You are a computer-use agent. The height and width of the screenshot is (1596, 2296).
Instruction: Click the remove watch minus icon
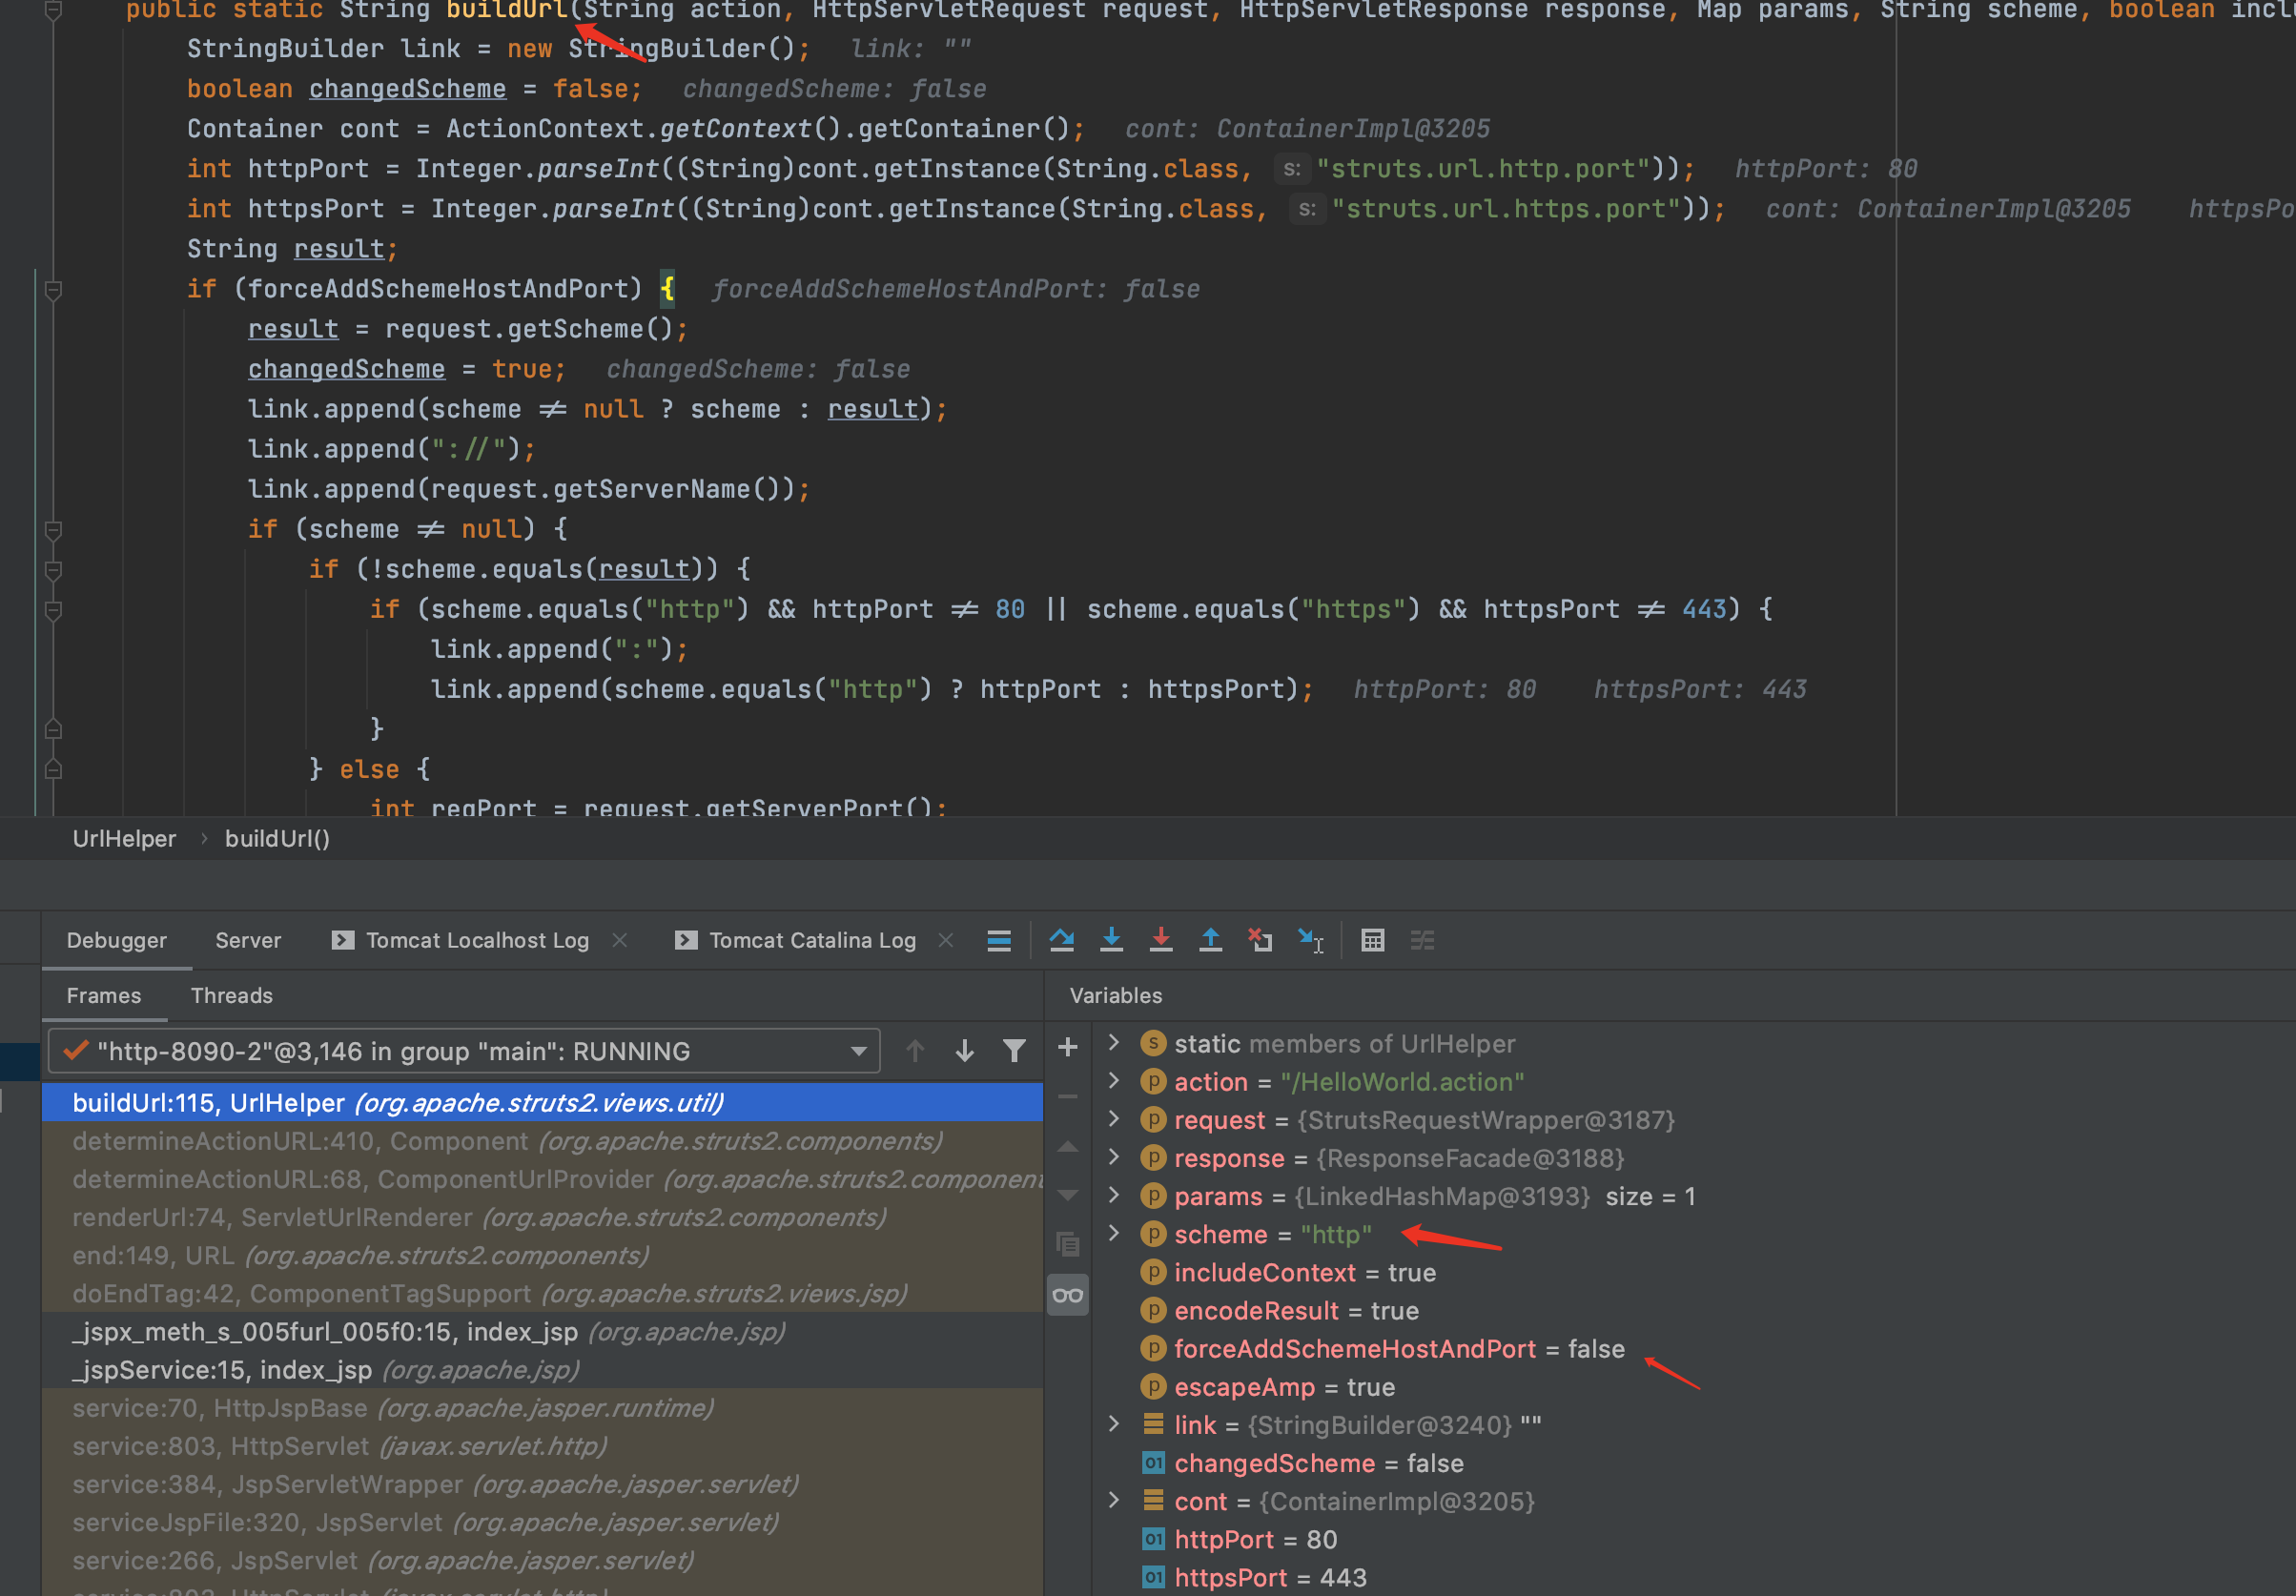[x=1067, y=1097]
